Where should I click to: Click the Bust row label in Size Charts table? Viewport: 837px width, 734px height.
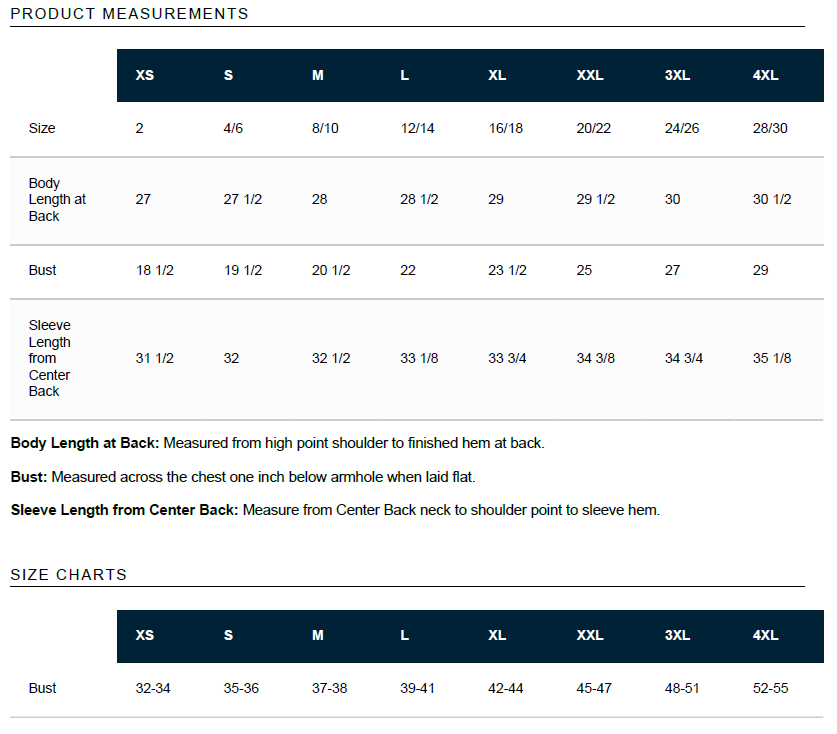(43, 688)
